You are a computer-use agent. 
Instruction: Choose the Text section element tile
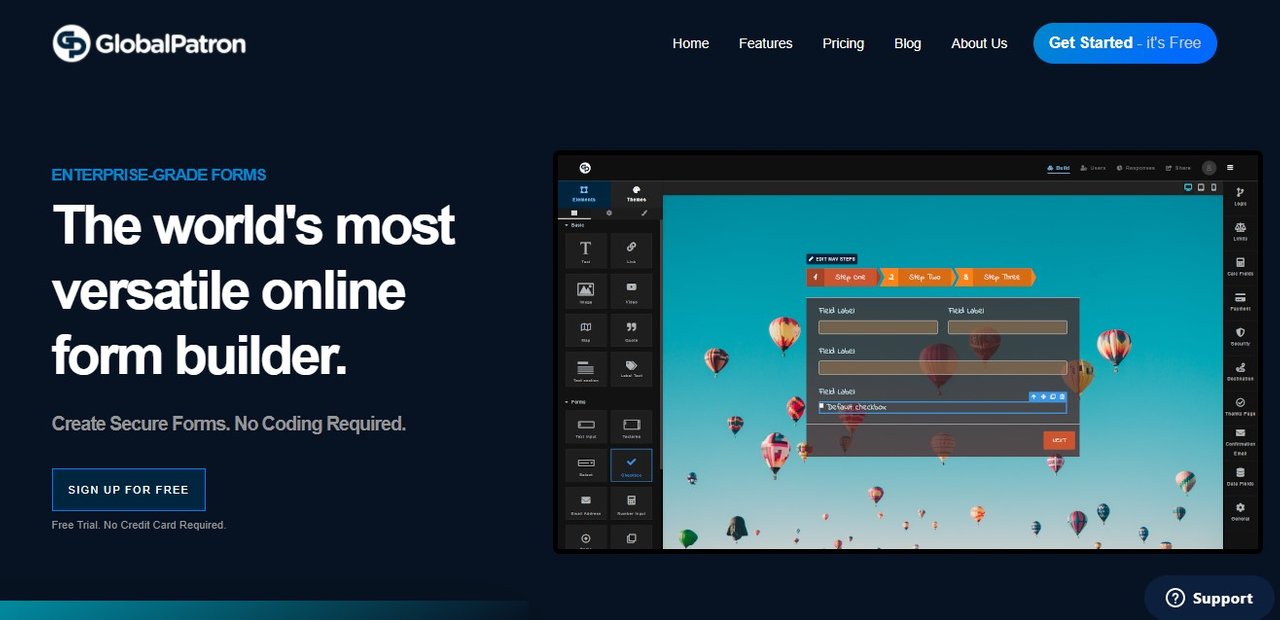click(586, 370)
